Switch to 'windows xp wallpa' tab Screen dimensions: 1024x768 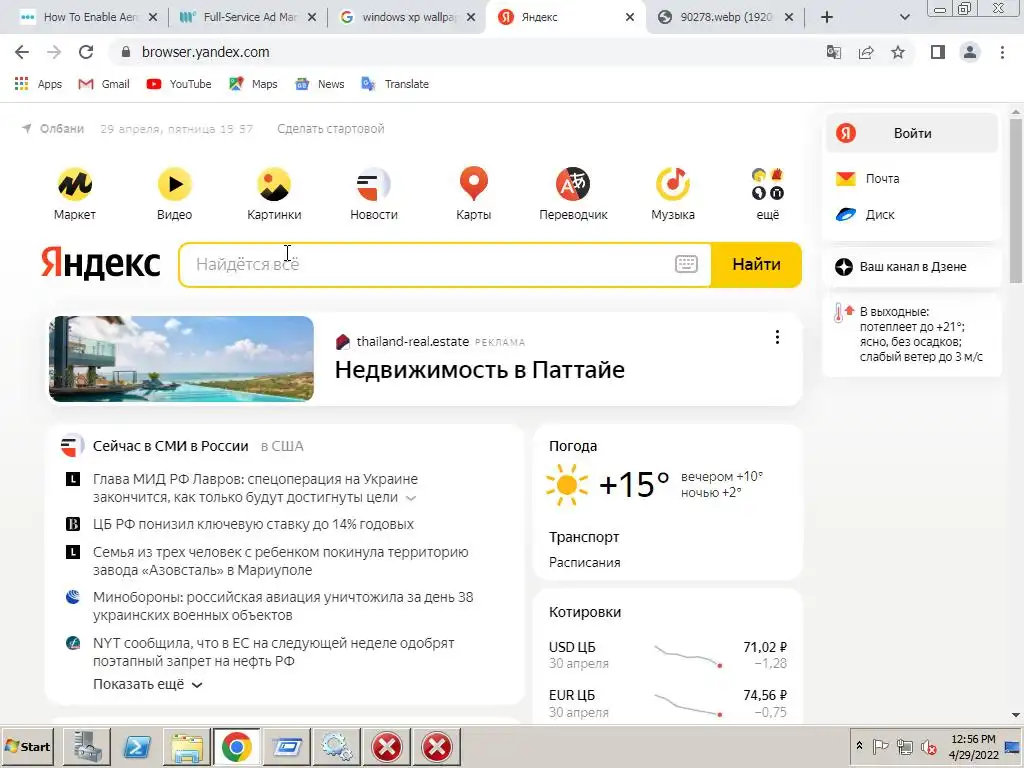(408, 17)
